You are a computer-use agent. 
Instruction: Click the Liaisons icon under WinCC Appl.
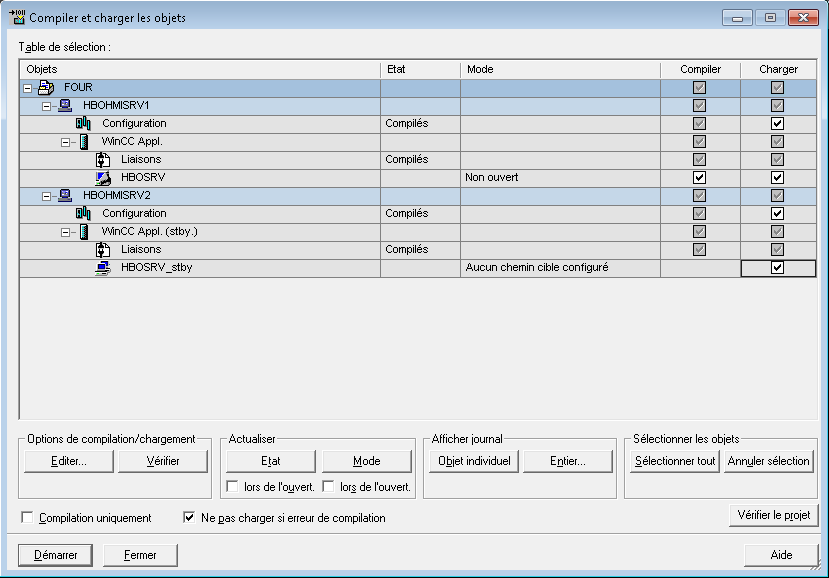[103, 160]
